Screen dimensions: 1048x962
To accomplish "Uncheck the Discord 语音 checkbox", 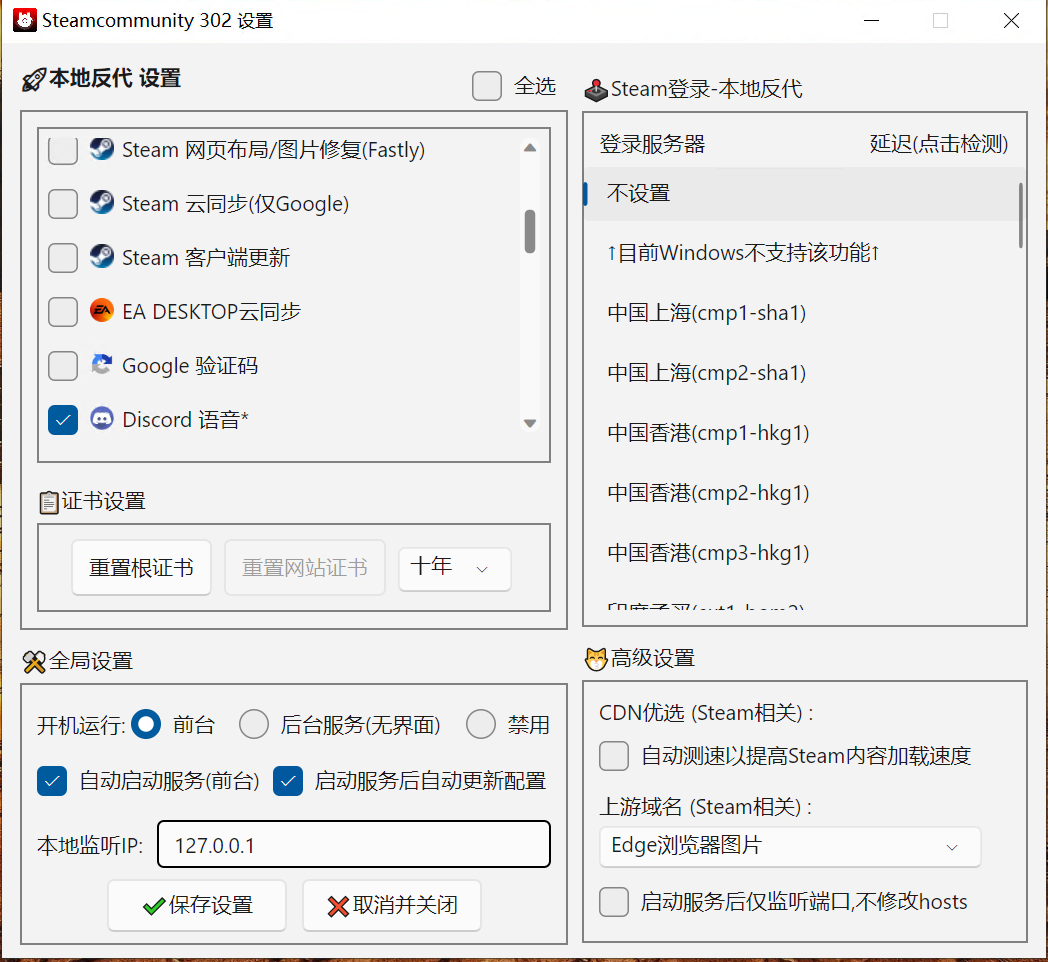I will point(63,420).
